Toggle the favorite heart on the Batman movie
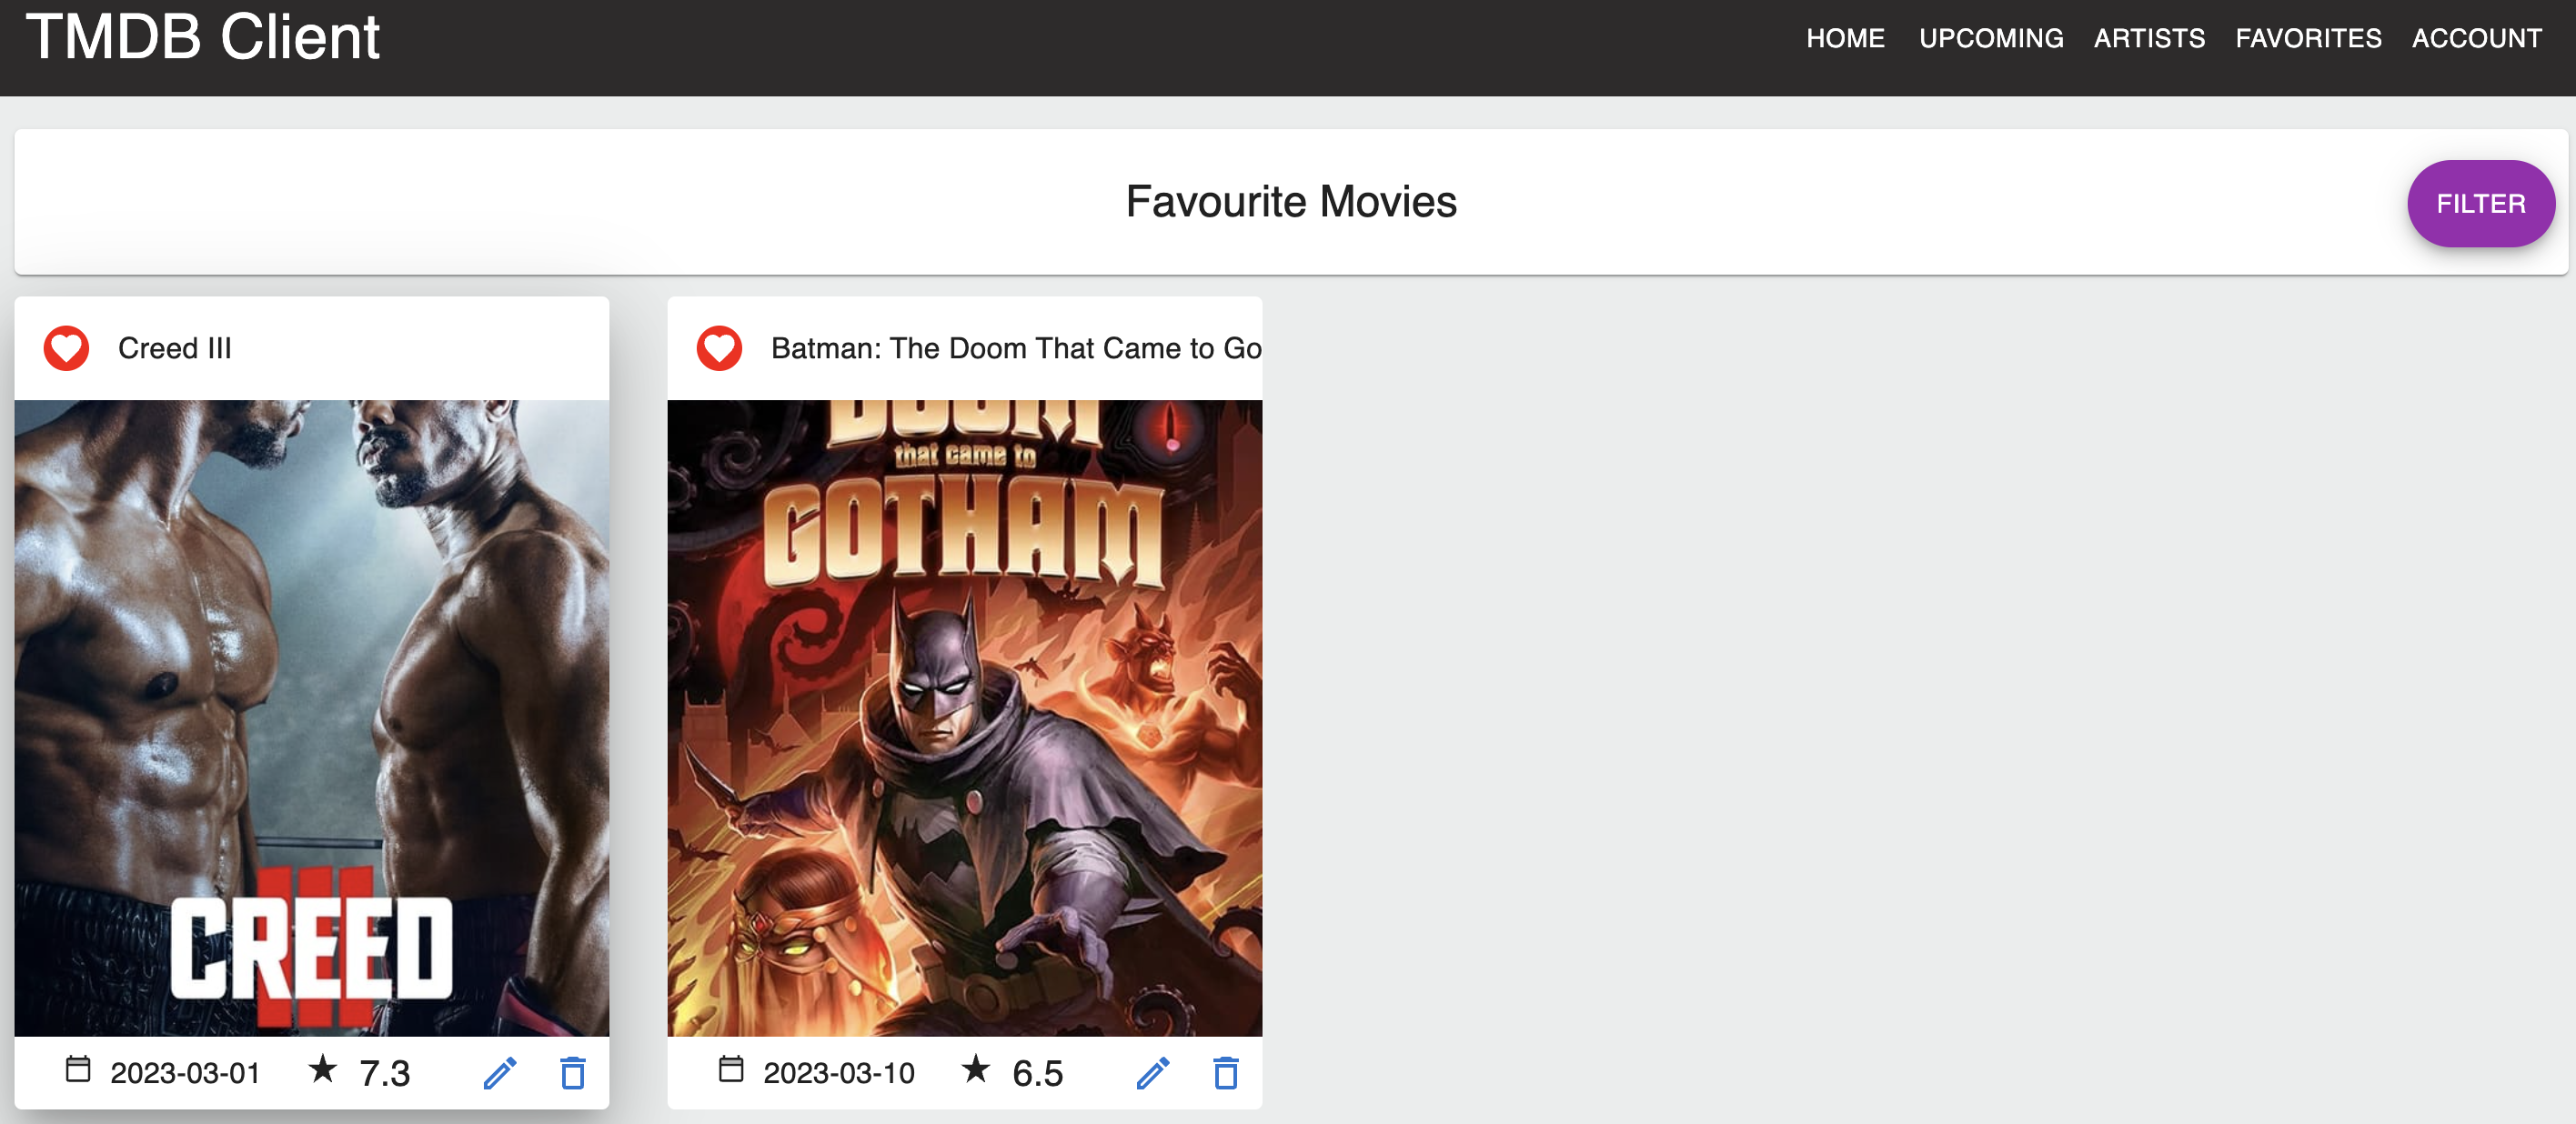The height and width of the screenshot is (1124, 2576). coord(718,348)
